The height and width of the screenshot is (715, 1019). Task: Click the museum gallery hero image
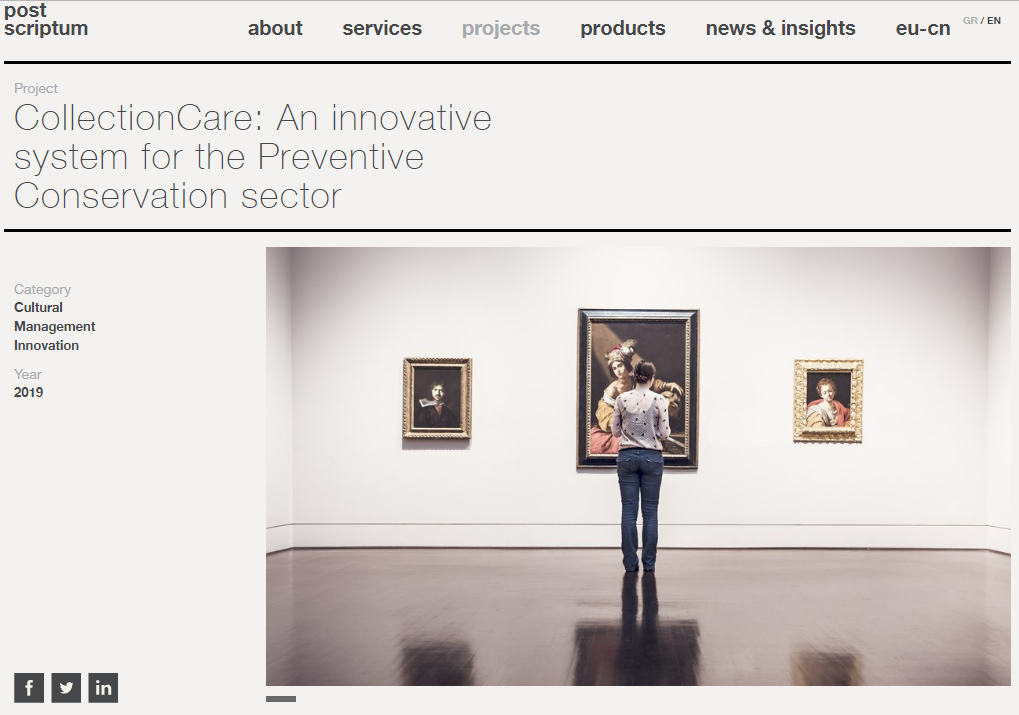coord(638,466)
